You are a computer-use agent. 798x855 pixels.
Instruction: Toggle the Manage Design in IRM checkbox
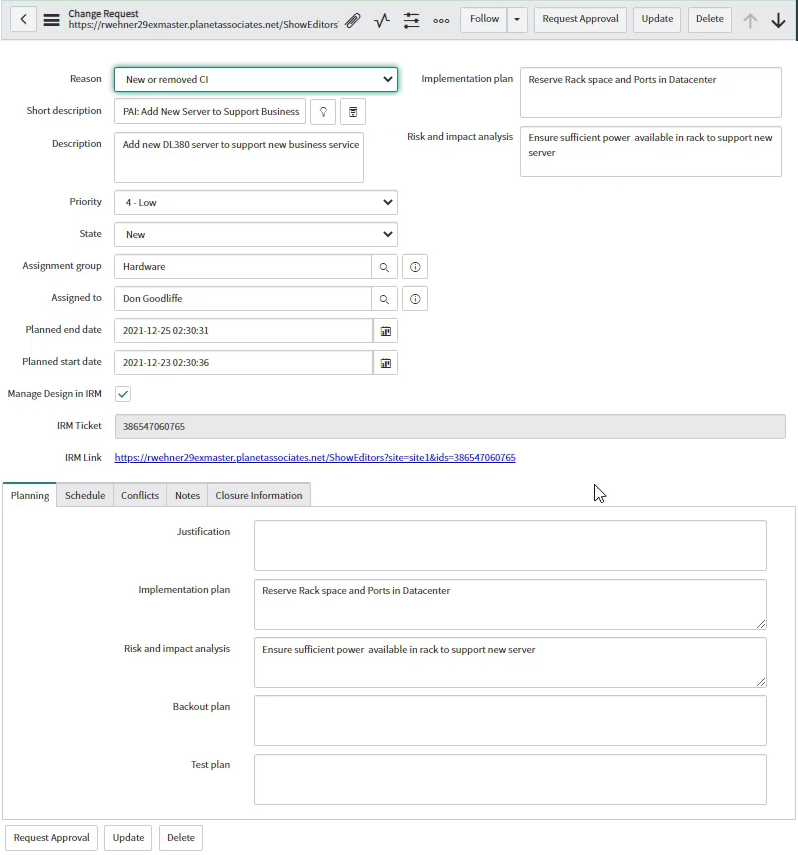pos(123,394)
